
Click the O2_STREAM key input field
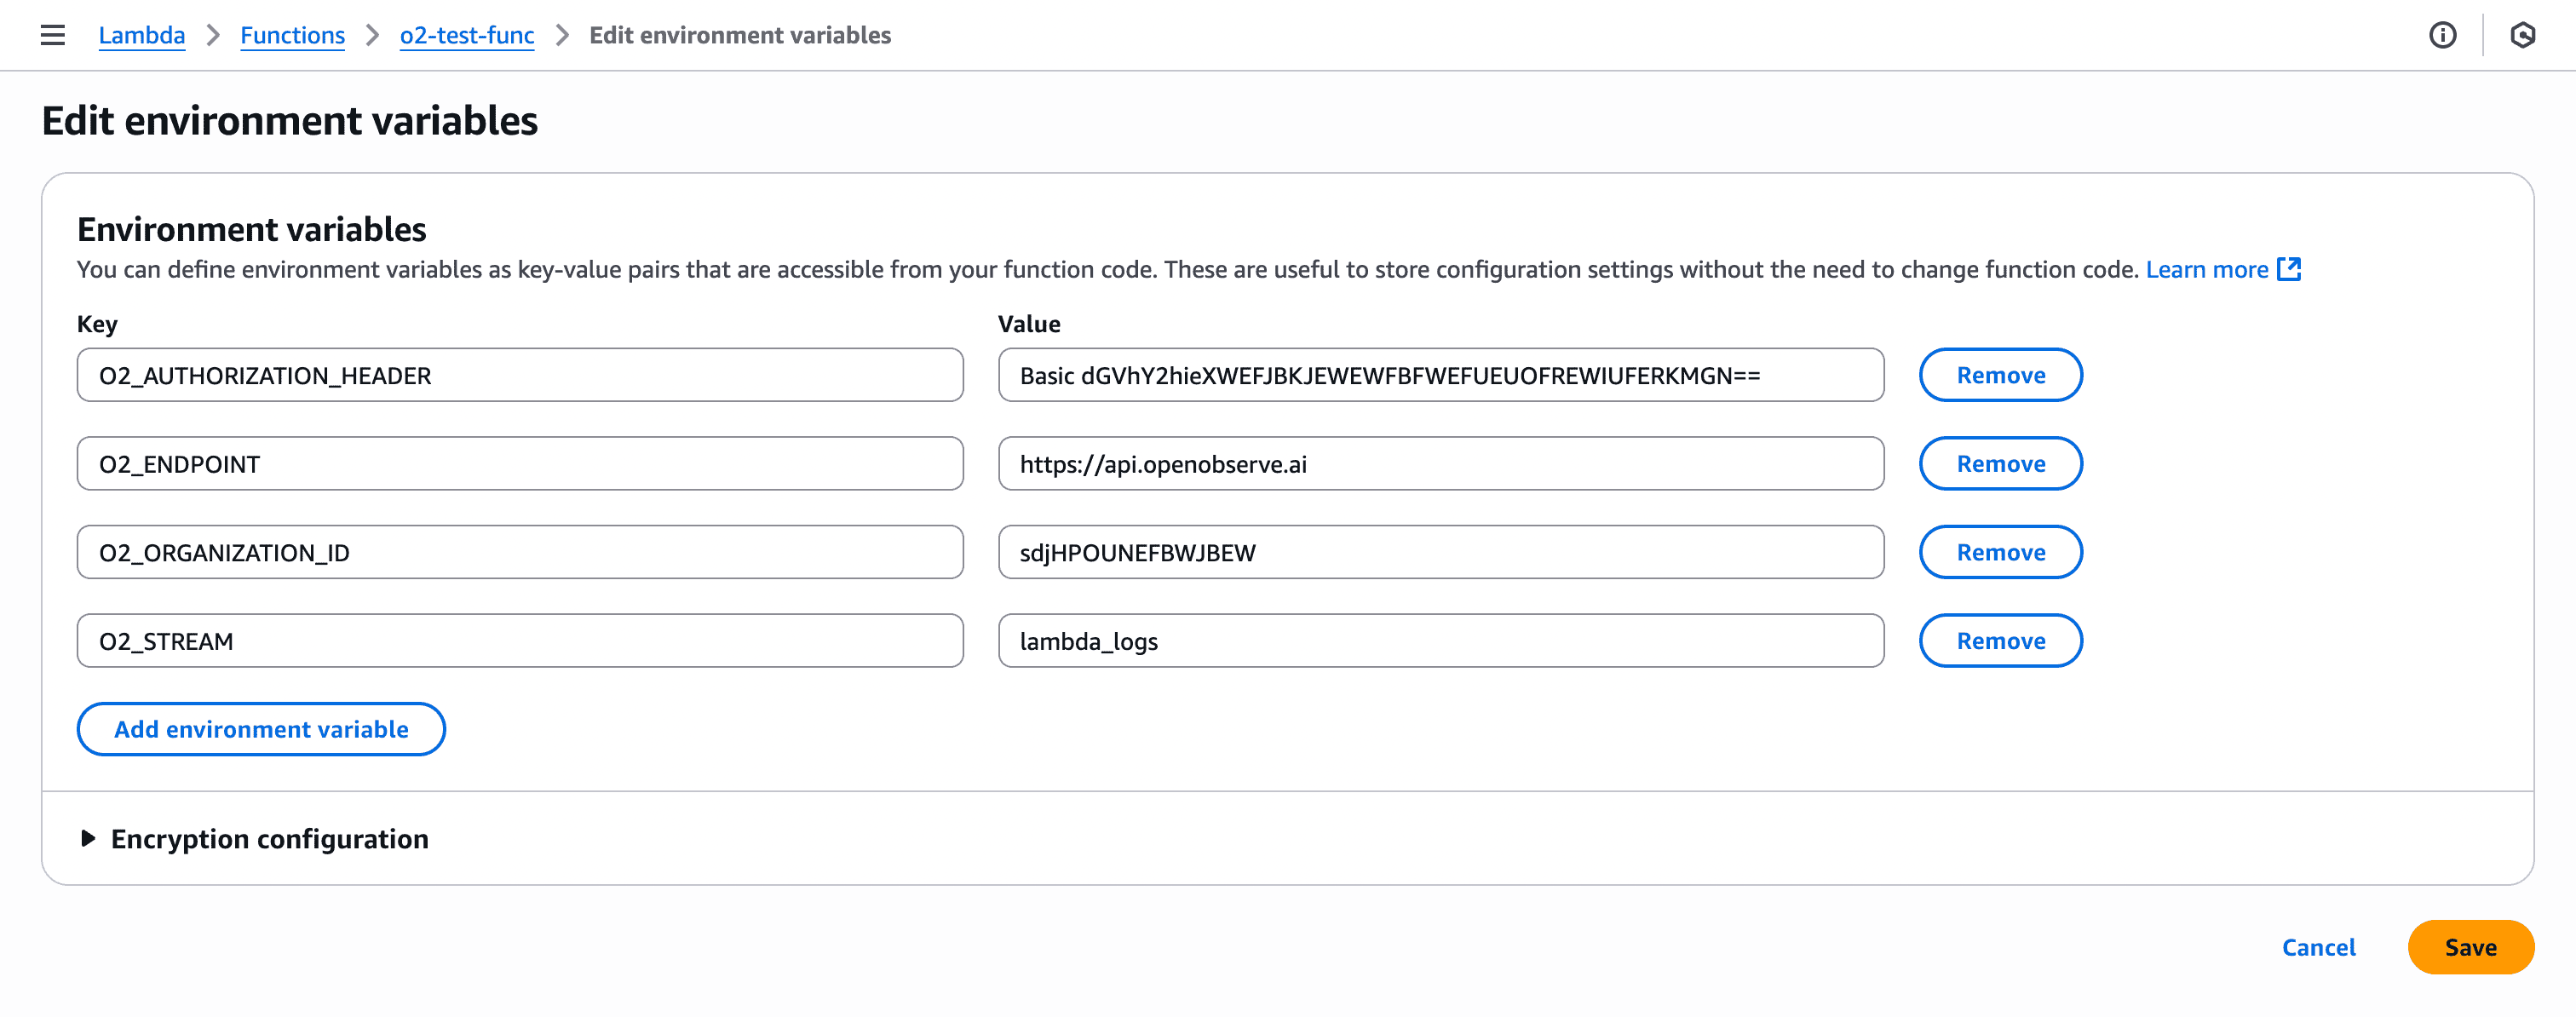tap(519, 640)
